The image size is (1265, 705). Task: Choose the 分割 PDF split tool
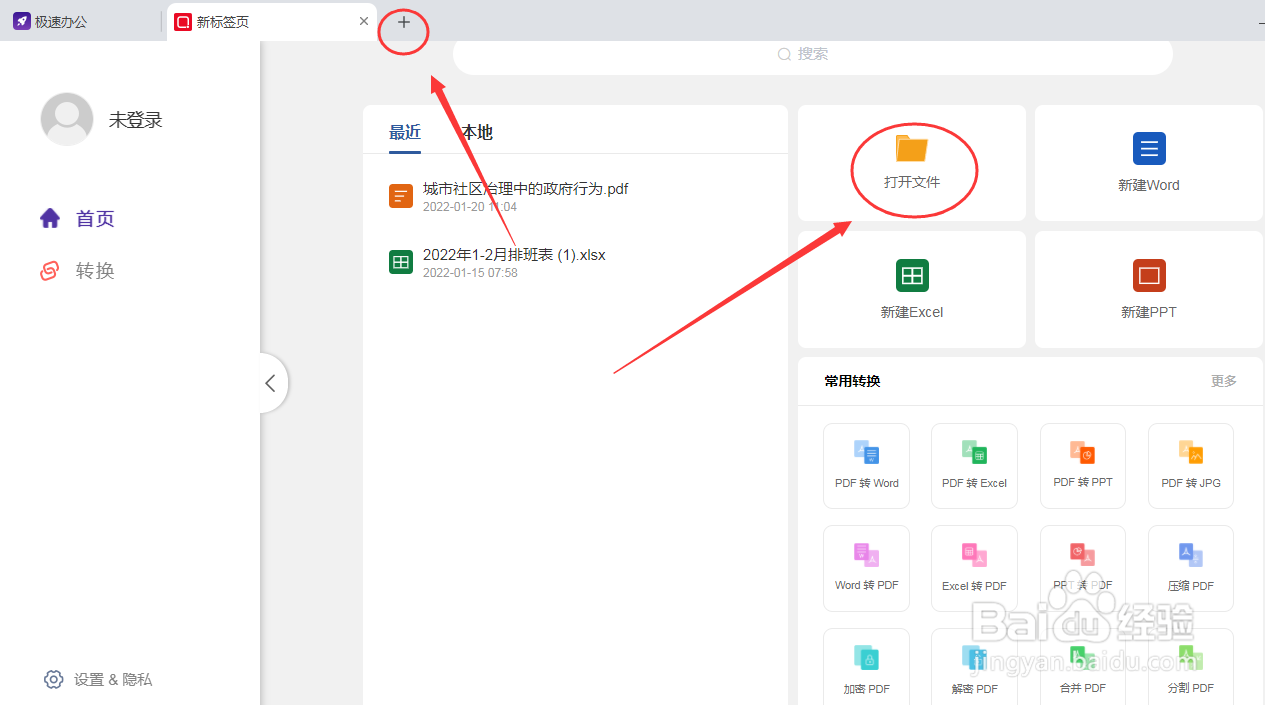pyautogui.click(x=1190, y=665)
